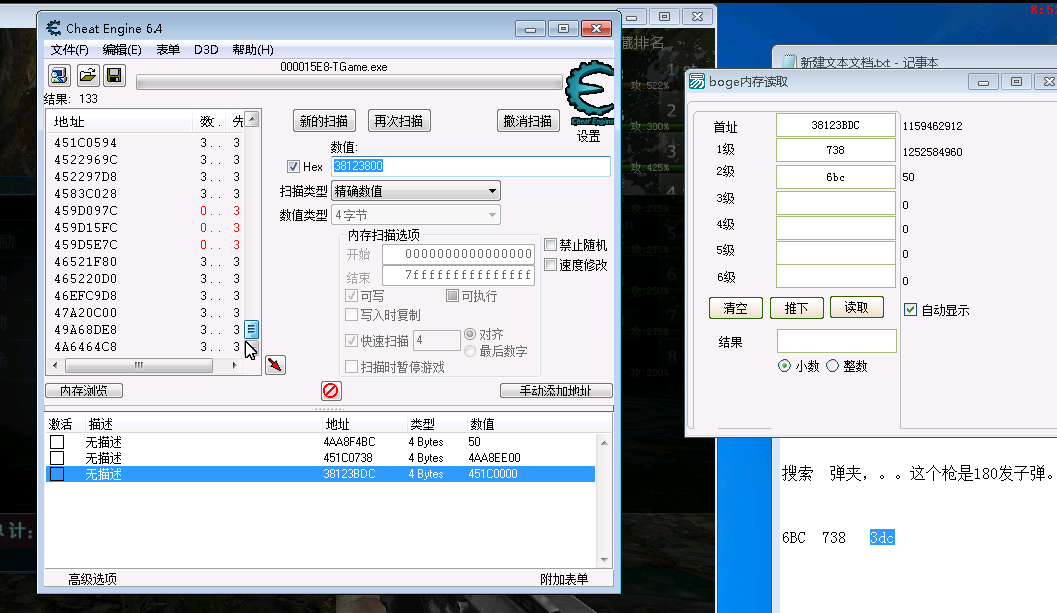Open 高级选项 at the bottom
Screen dimensions: 1057x613
click(x=92, y=579)
